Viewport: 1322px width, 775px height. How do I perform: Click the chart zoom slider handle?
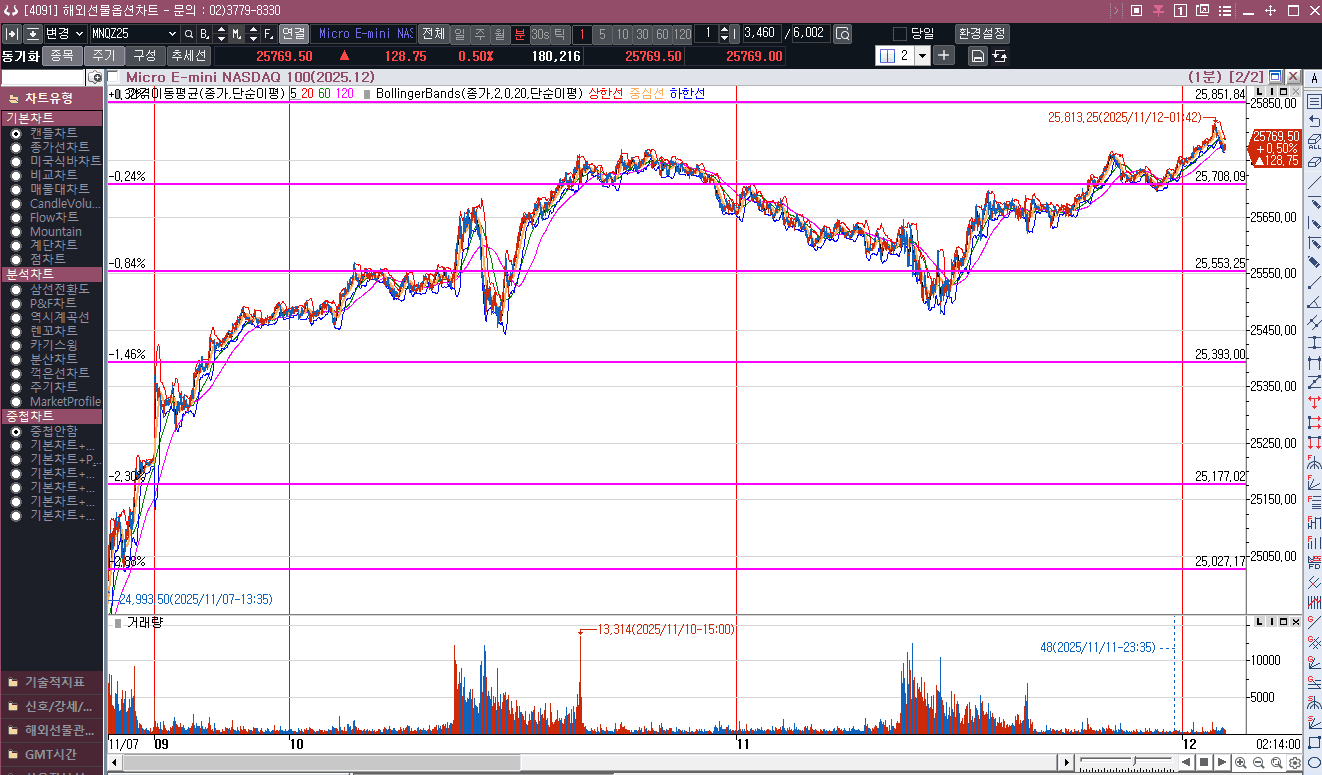click(1133, 763)
